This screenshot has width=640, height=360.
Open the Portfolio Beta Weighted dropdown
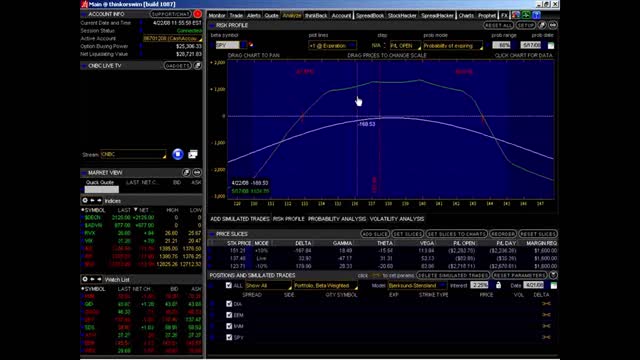[x=326, y=285]
